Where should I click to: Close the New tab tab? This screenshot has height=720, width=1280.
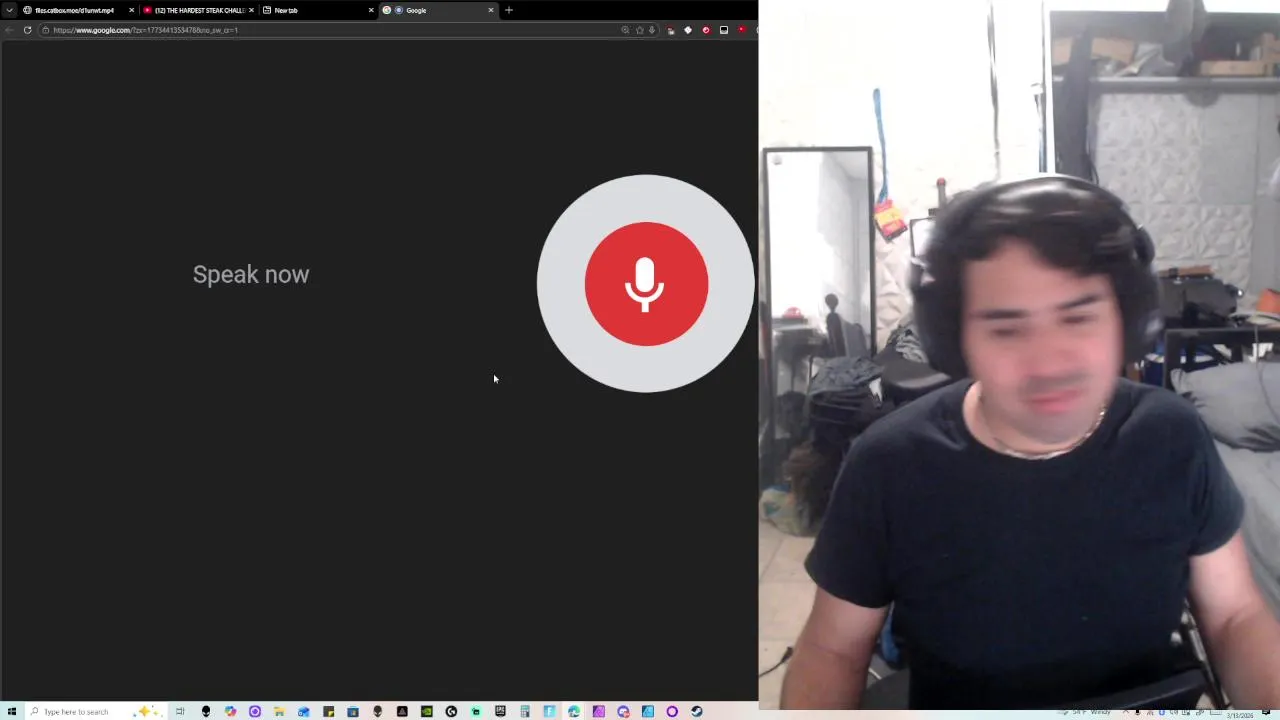point(371,10)
